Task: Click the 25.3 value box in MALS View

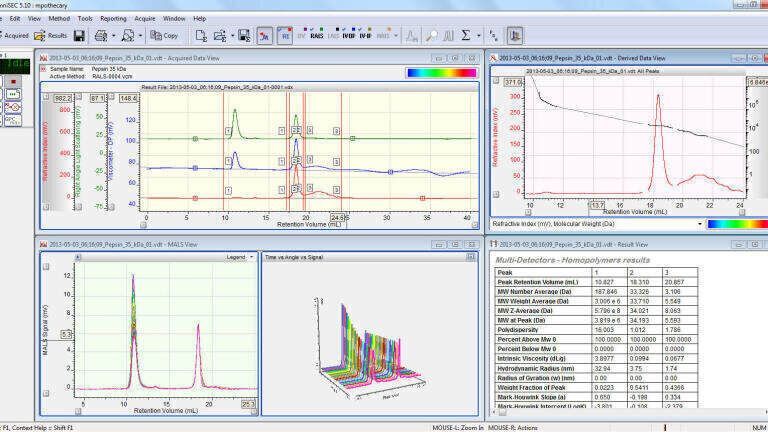Action: coord(248,405)
